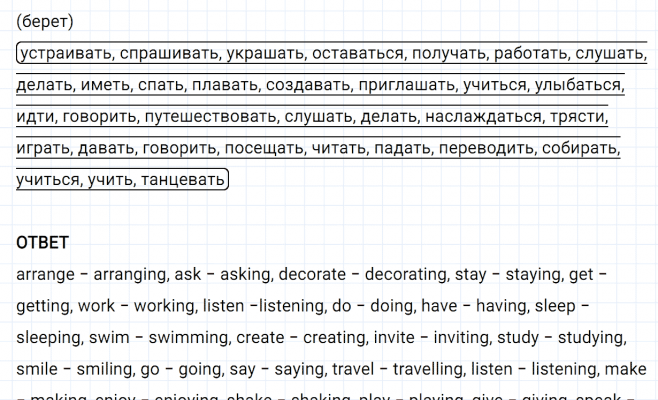Screen dimensions: 658x400
Task: Click the word "arranging" in the answer
Action: click(x=131, y=274)
